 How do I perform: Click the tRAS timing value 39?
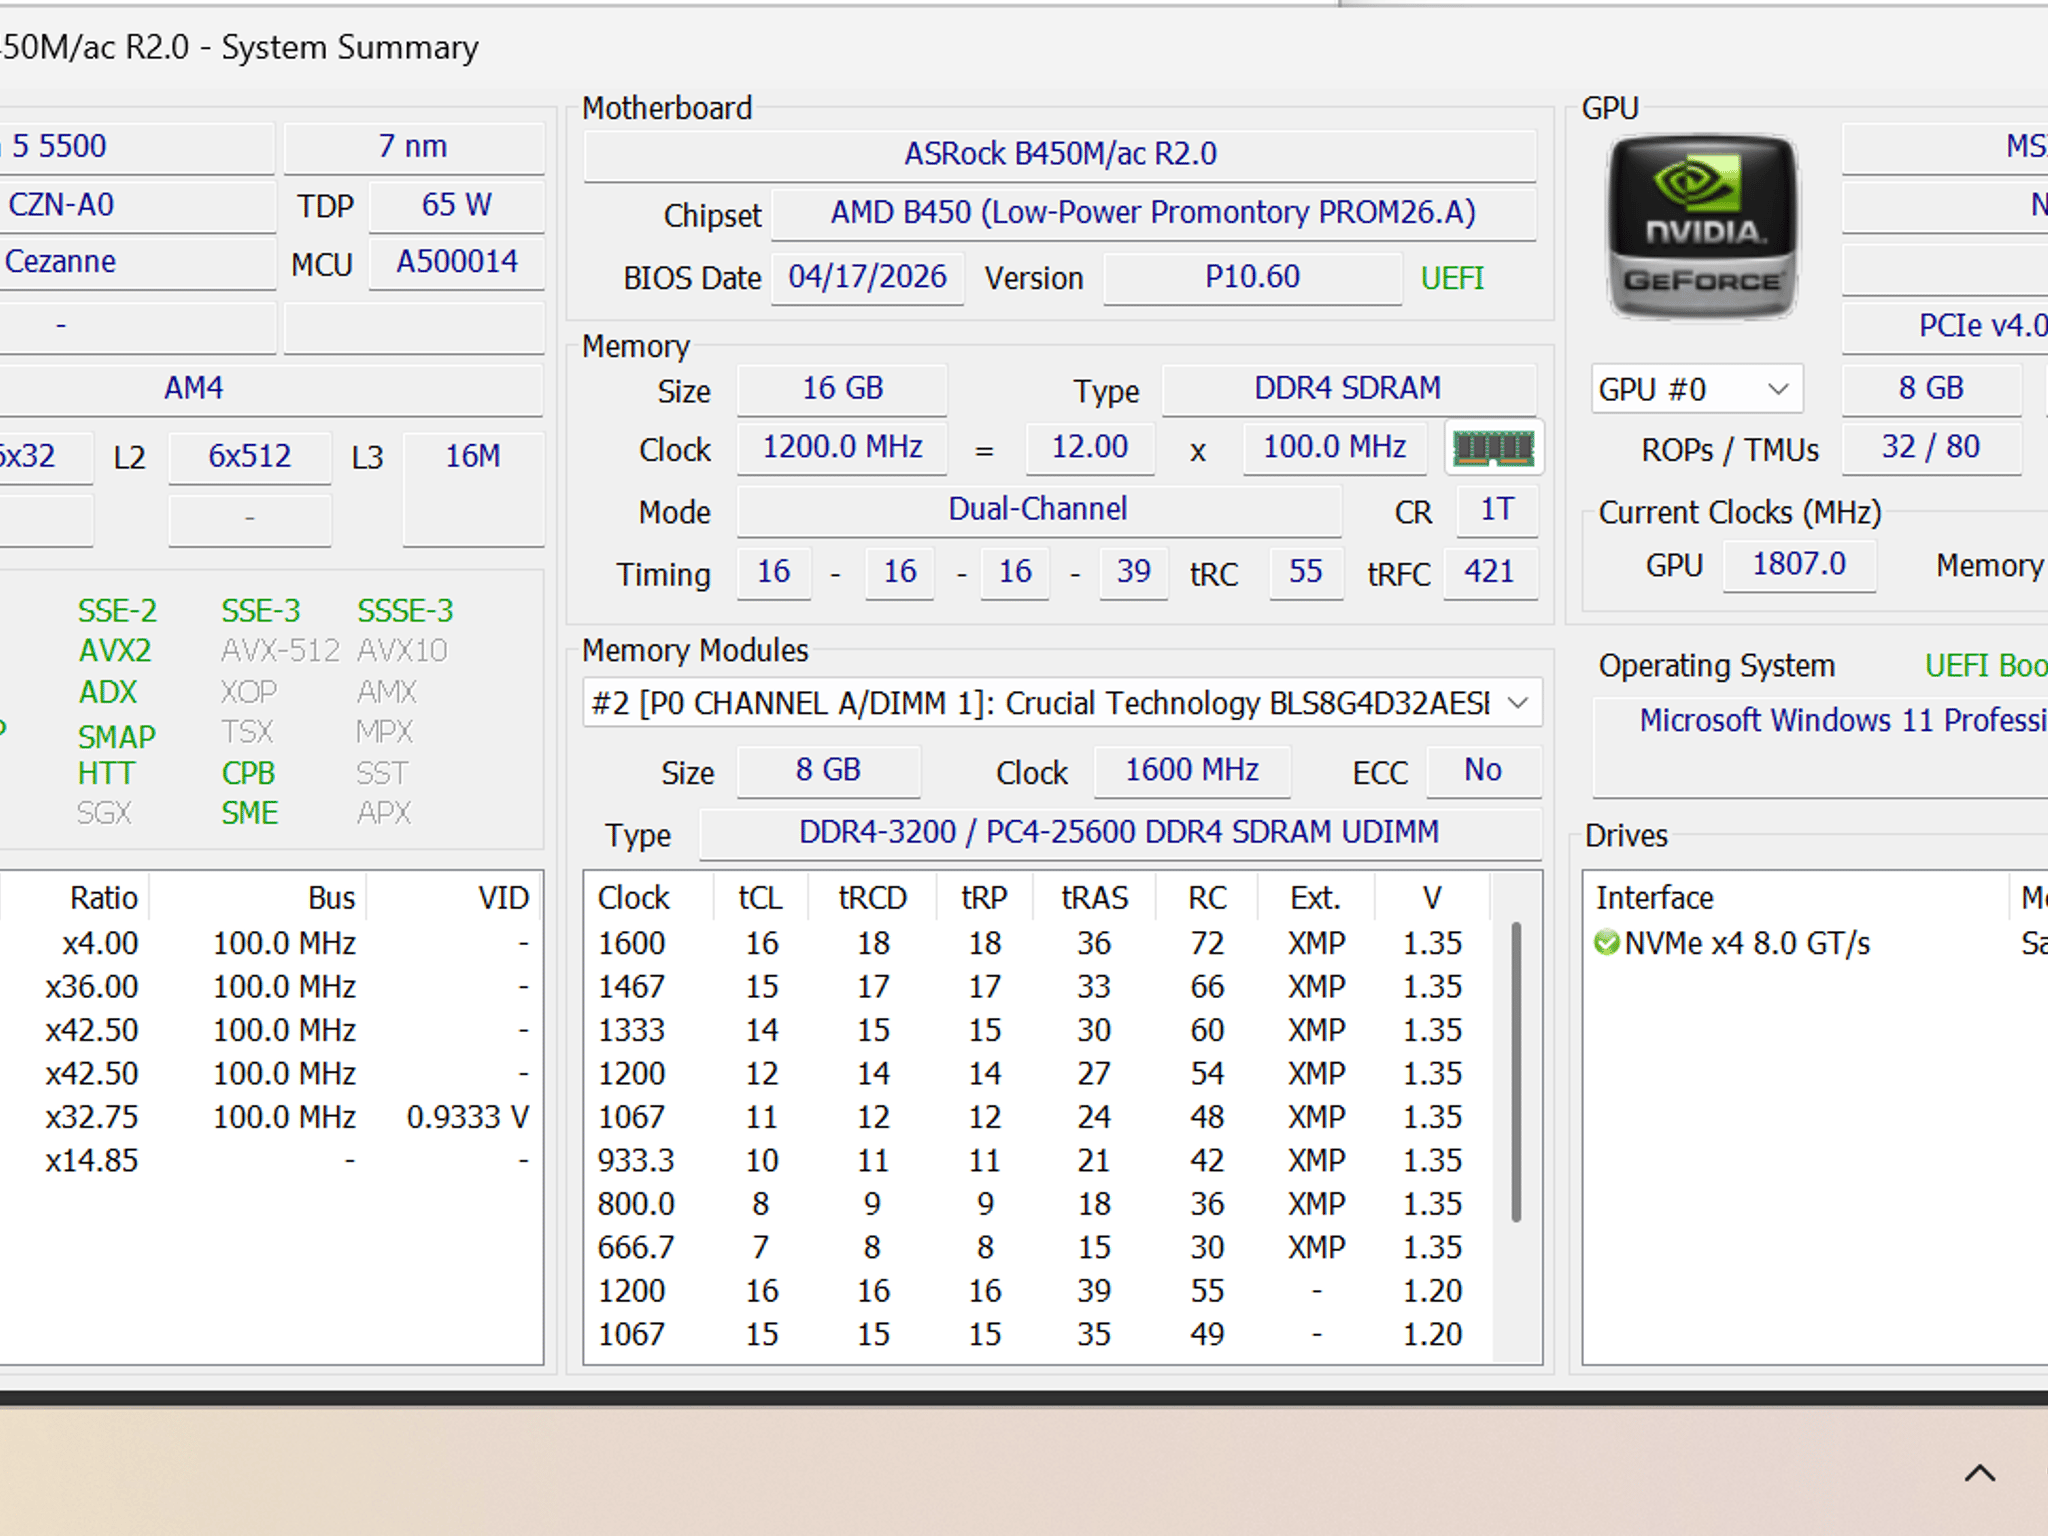point(1133,572)
